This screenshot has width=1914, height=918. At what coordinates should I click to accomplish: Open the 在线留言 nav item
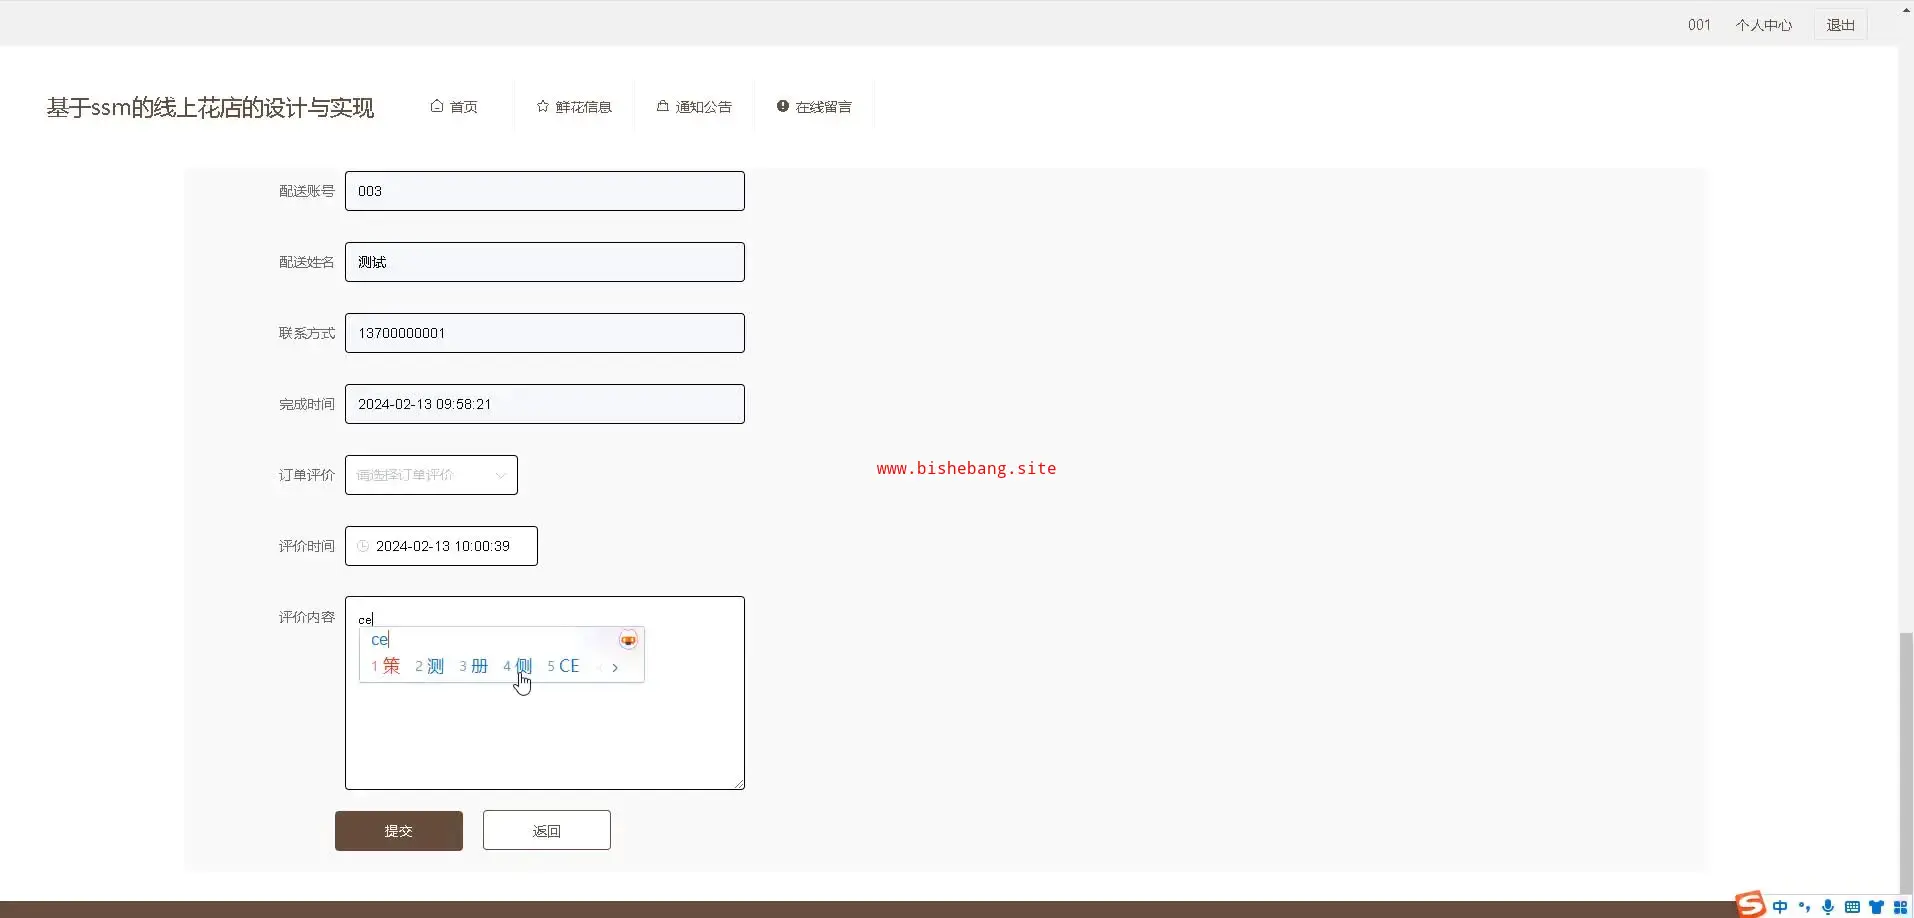coord(814,107)
